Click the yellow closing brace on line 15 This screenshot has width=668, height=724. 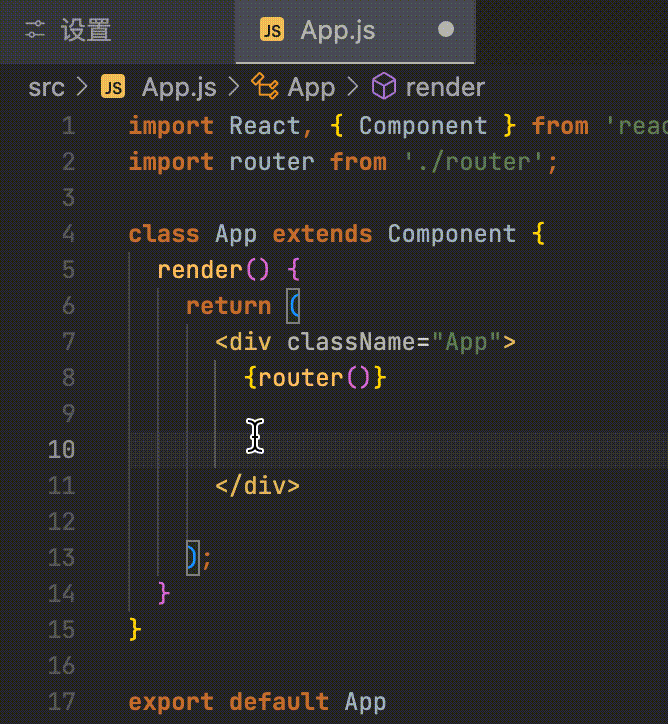point(135,630)
